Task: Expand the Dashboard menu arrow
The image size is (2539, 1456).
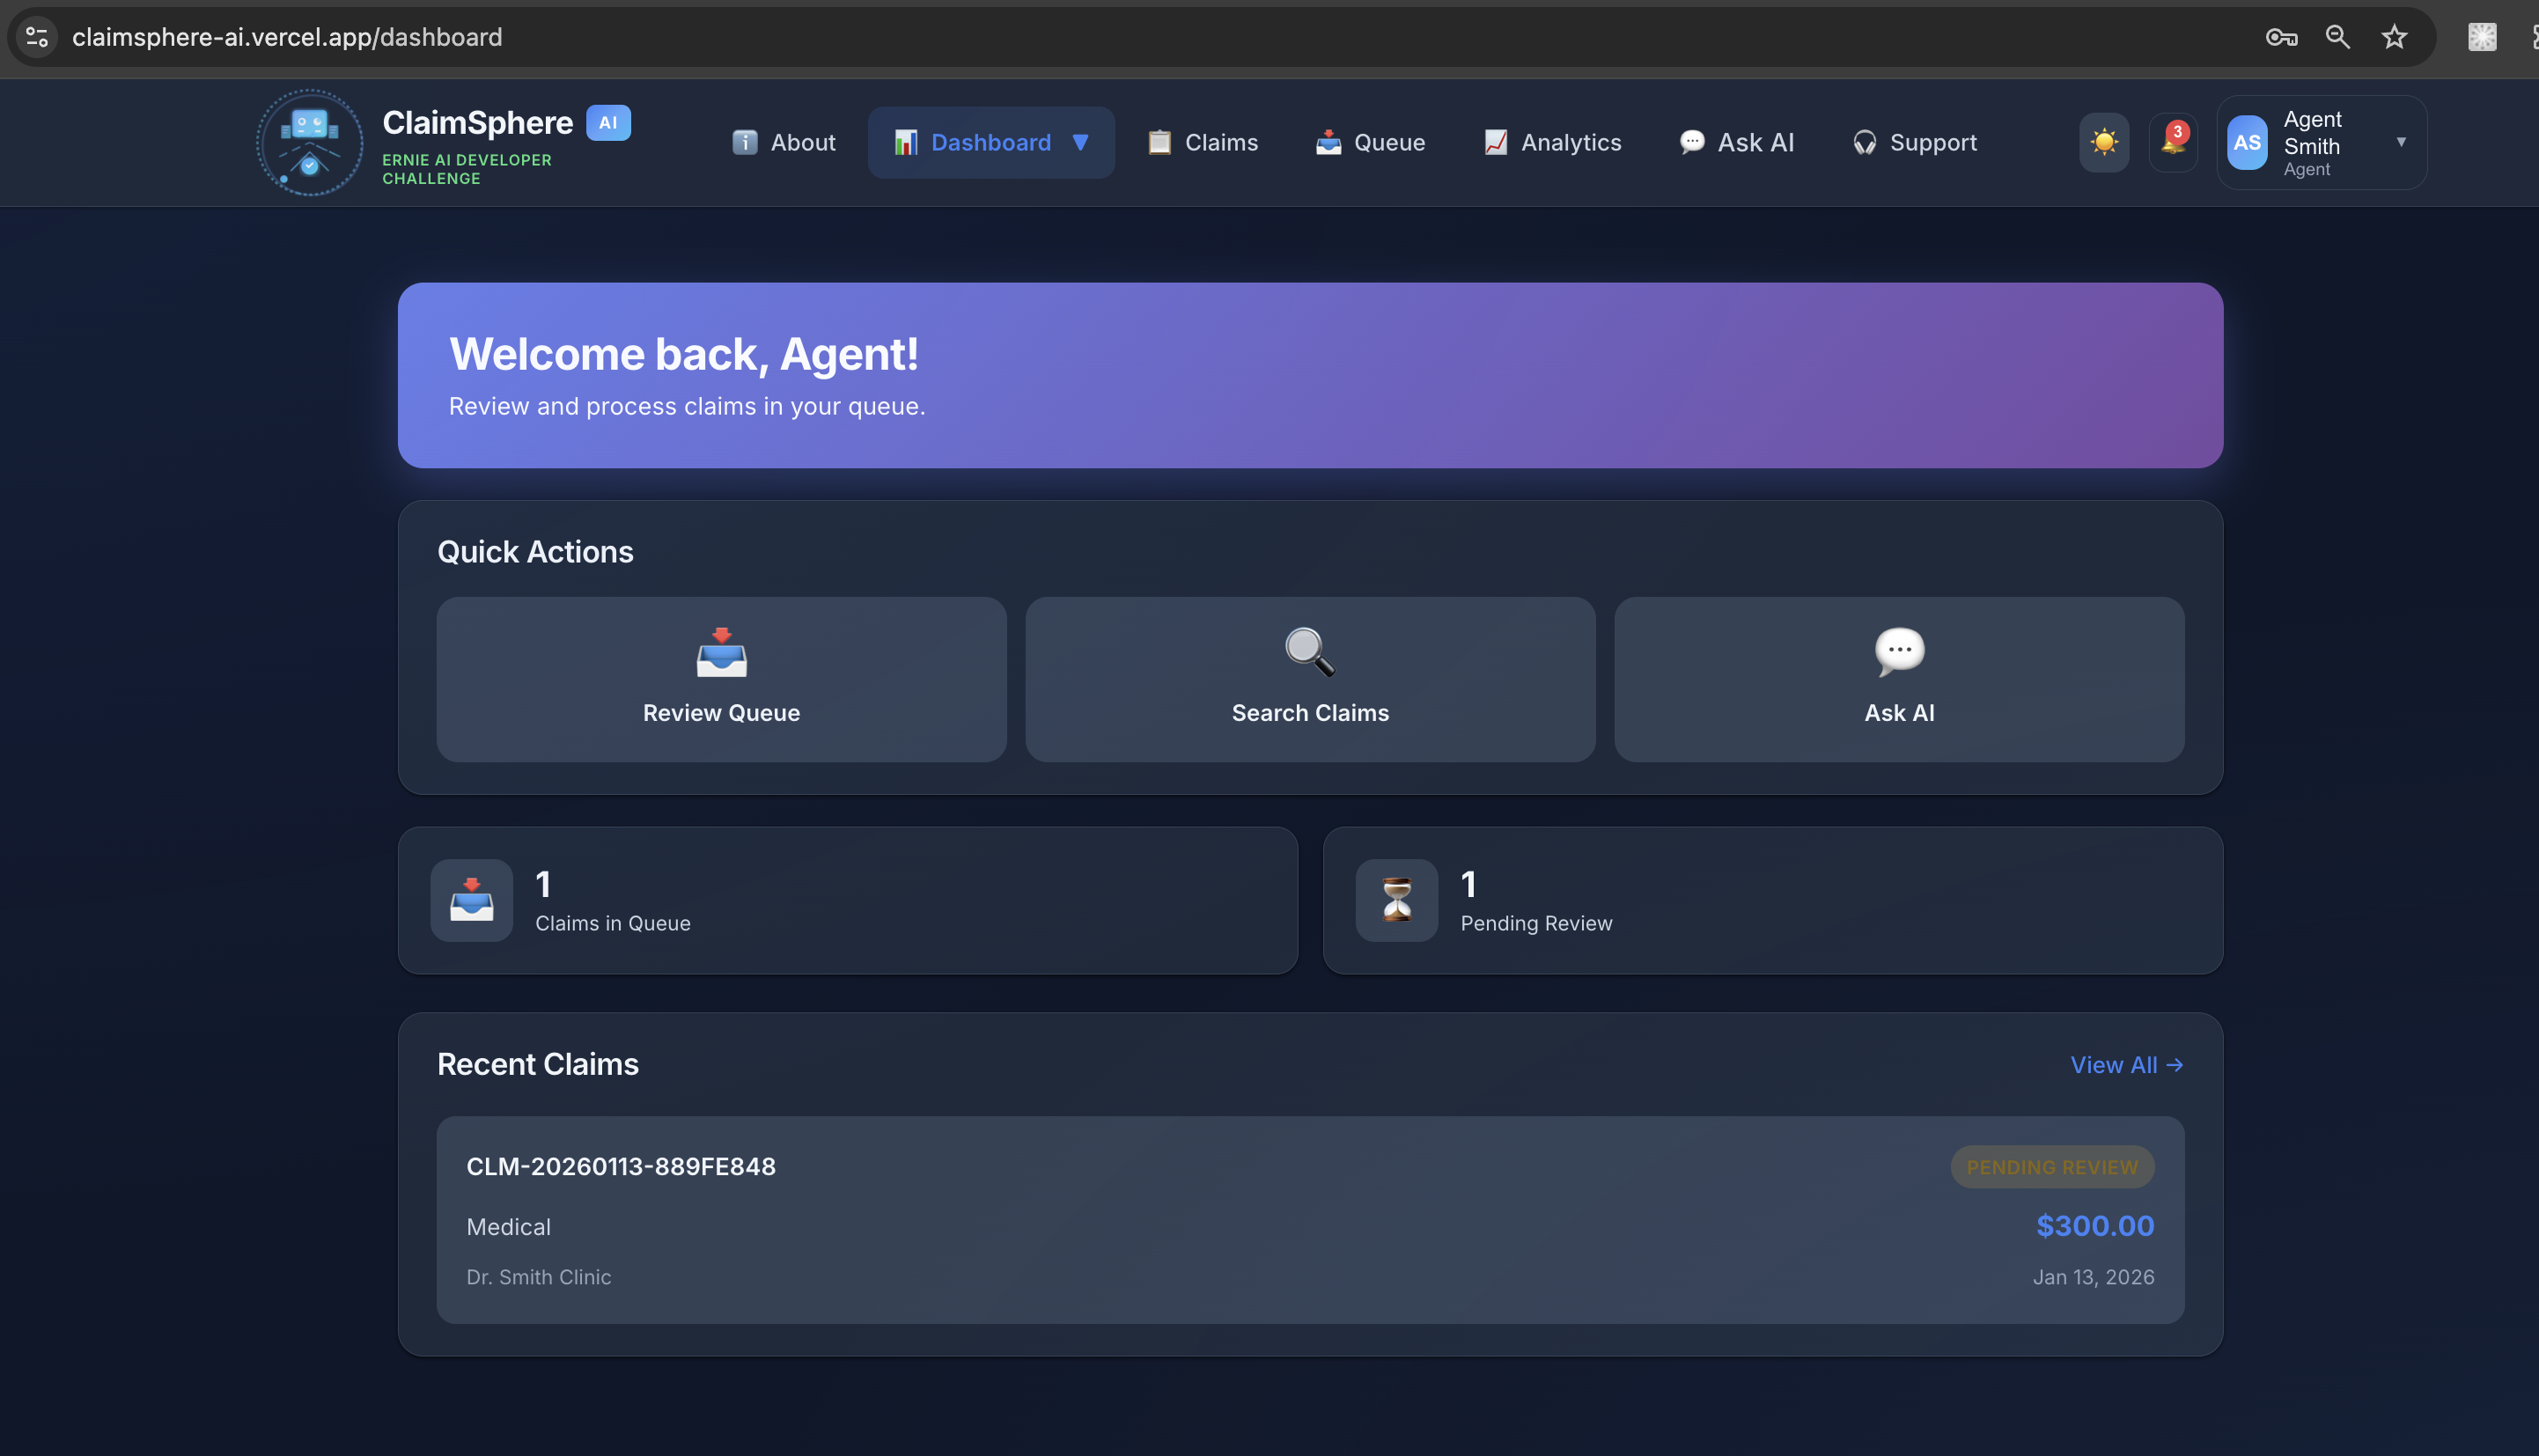Action: point(1080,143)
